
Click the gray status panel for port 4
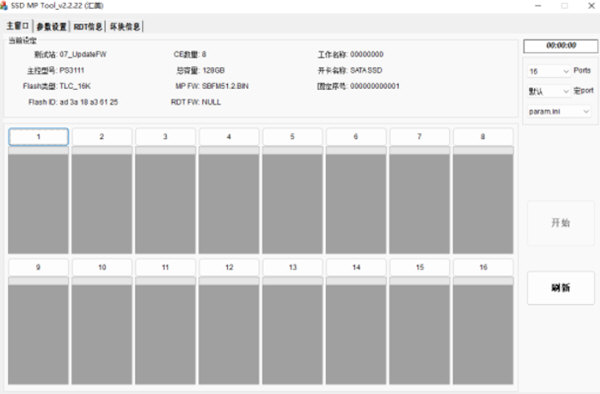click(x=229, y=204)
